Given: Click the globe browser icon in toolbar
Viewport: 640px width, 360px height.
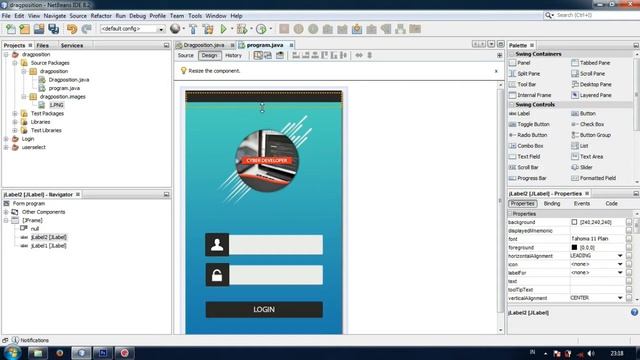Looking at the screenshot, I should point(175,29).
